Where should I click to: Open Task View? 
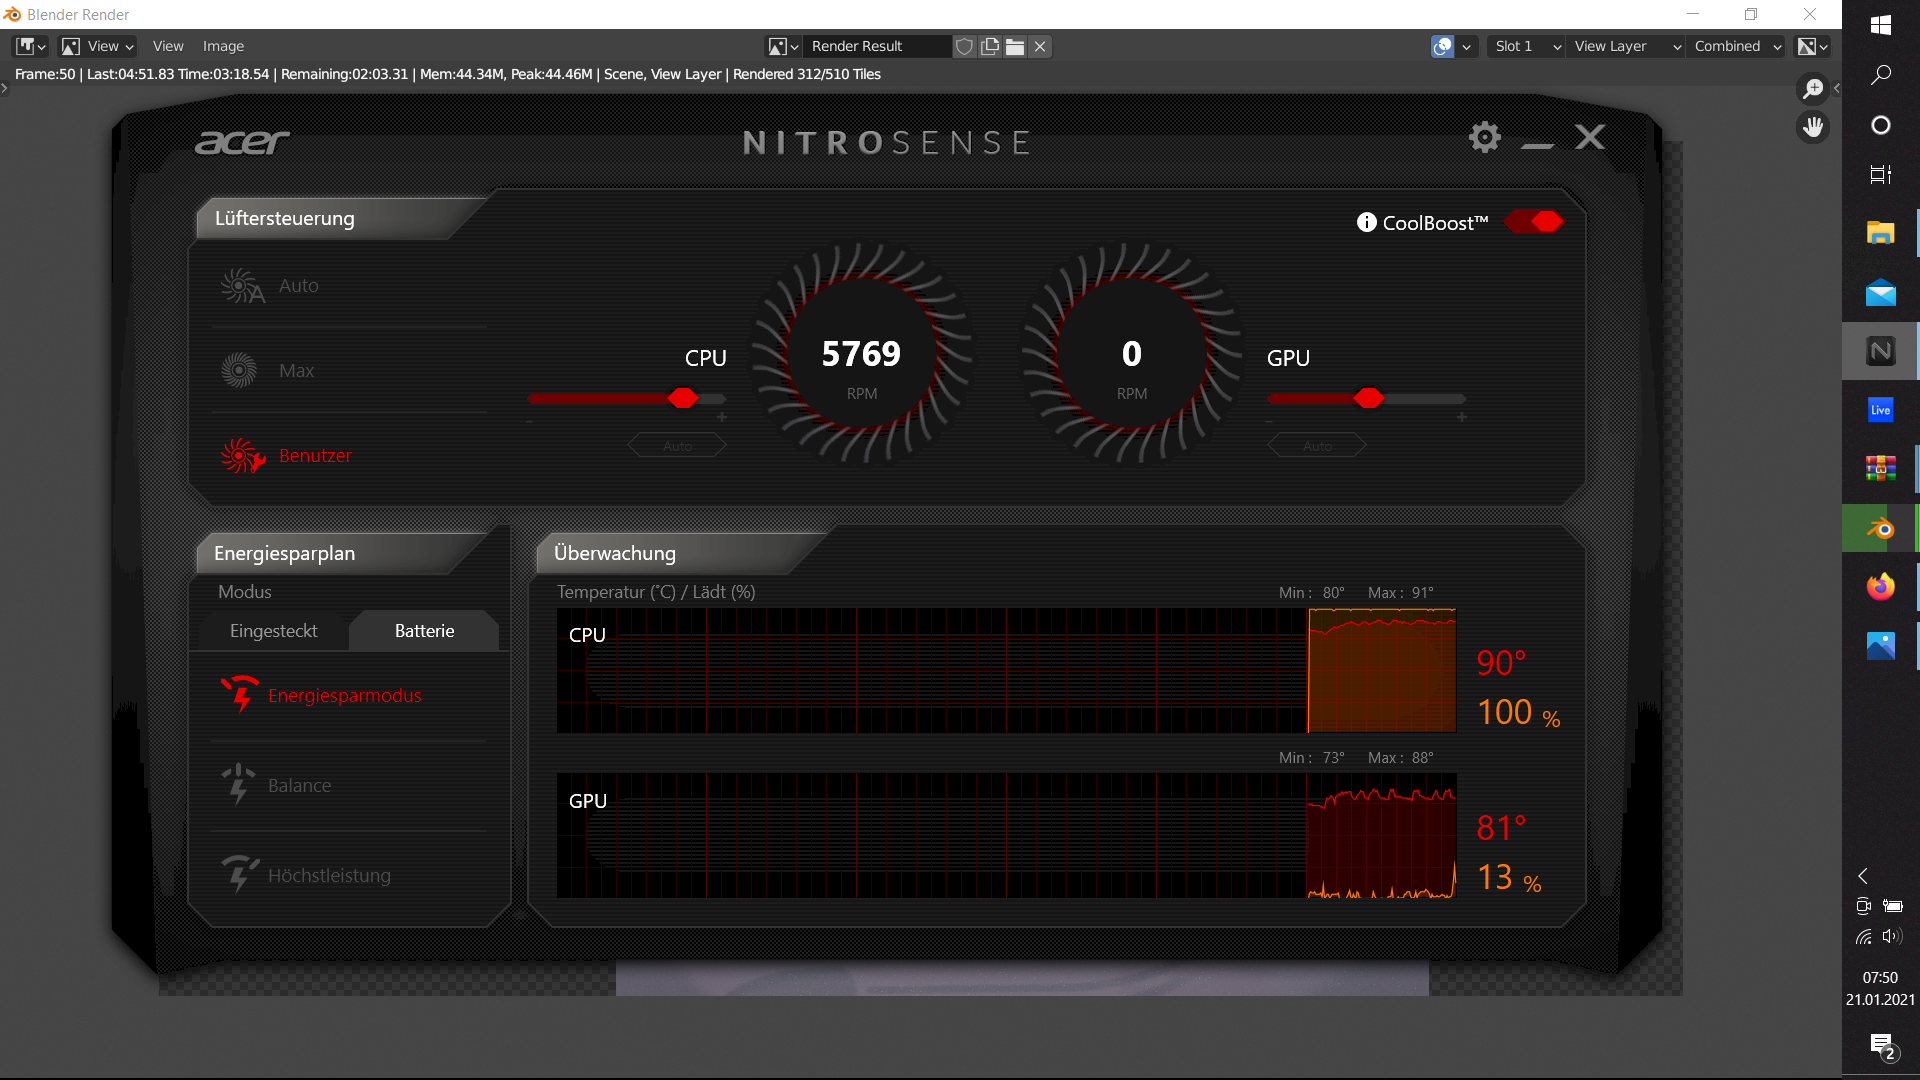1880,175
